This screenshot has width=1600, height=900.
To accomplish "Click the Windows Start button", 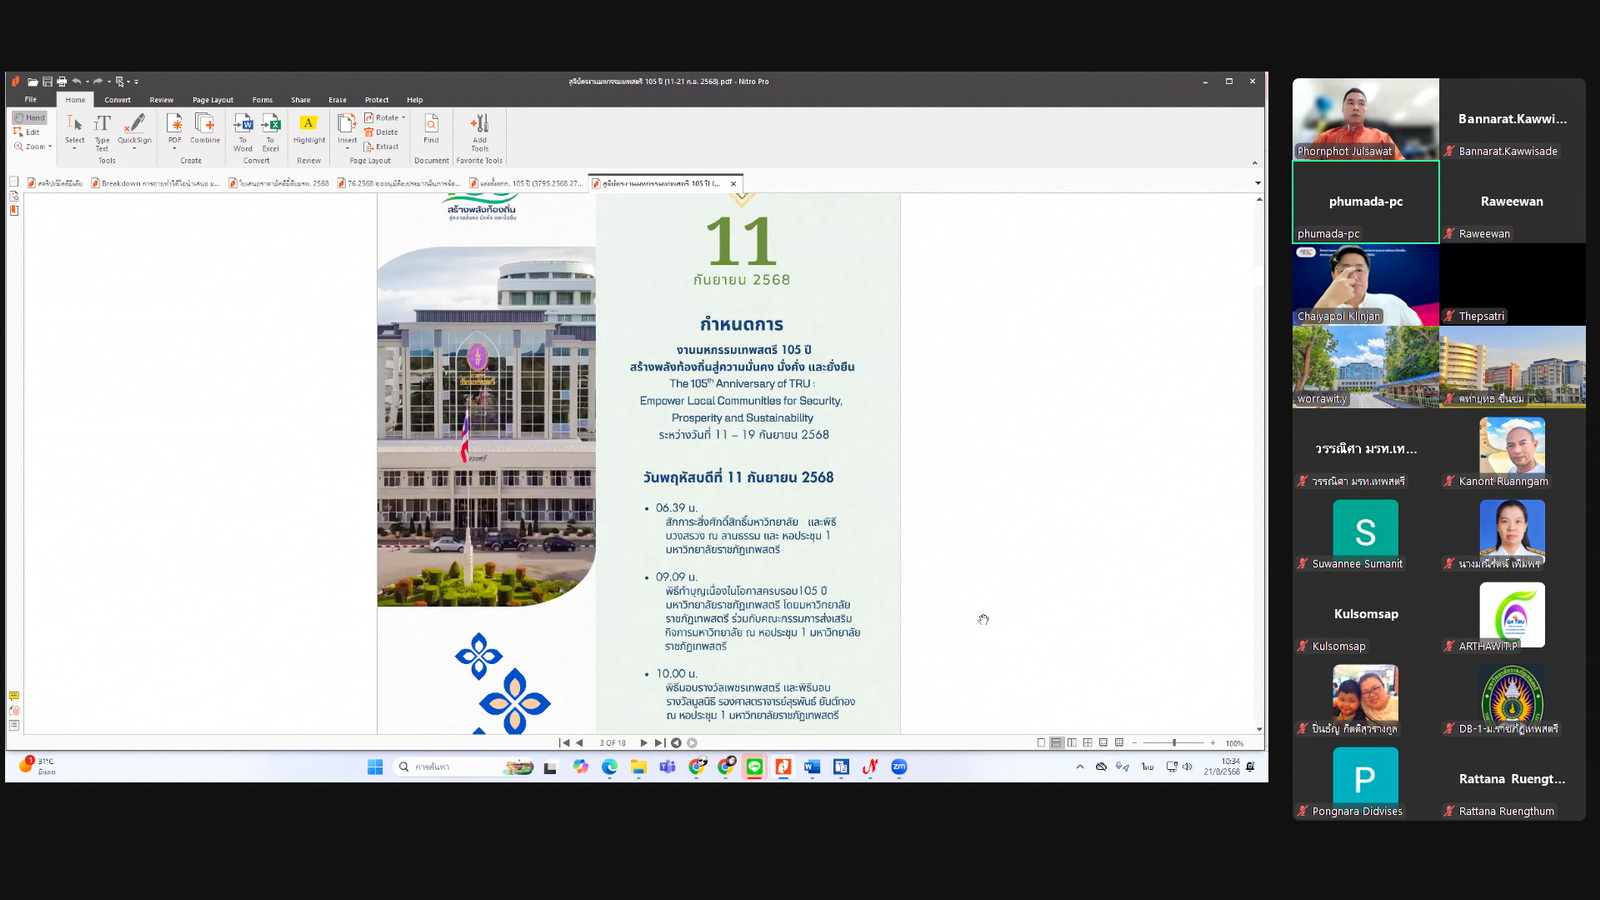I will coord(375,767).
